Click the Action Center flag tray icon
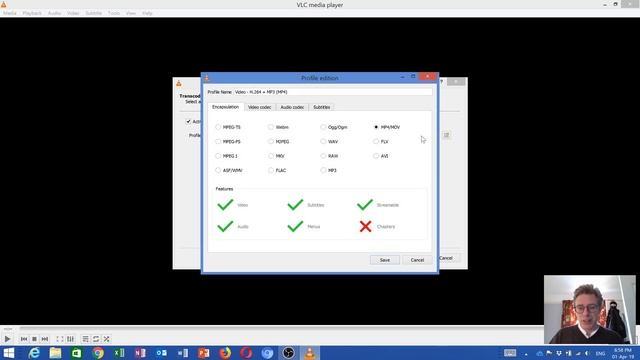The image size is (640, 360). [549, 353]
